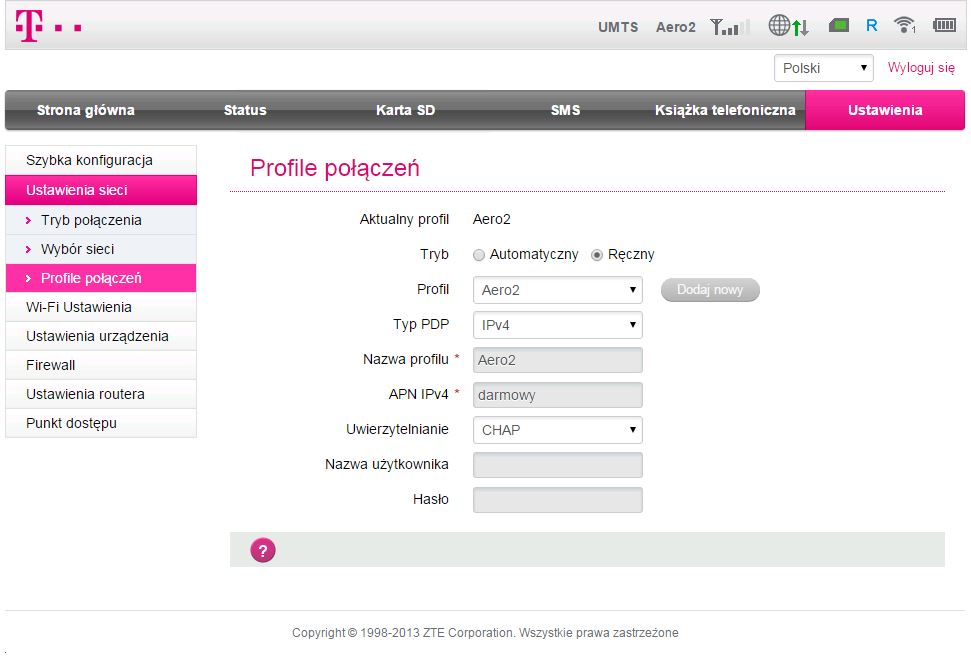Open Wybór sieci in the sidebar
The height and width of the screenshot is (662, 971).
77,249
